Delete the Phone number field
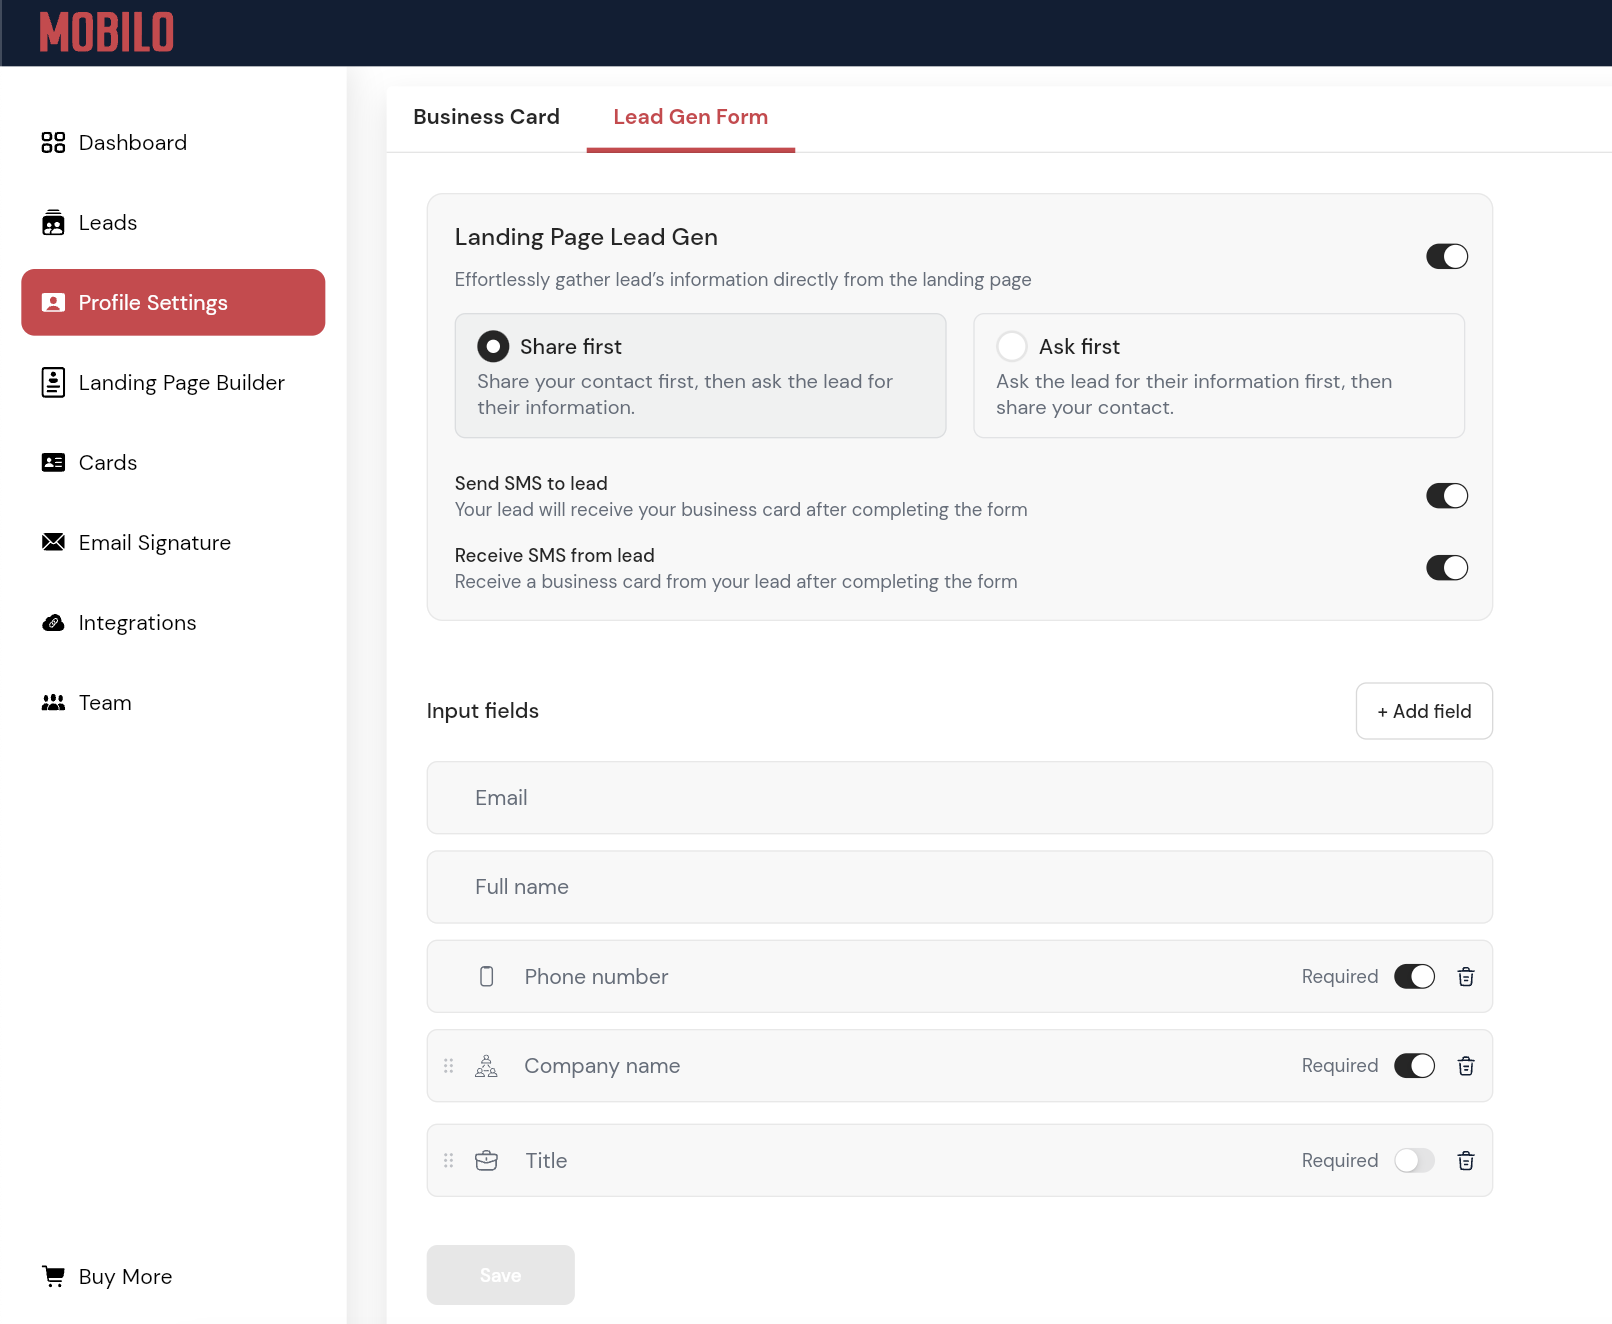This screenshot has width=1612, height=1324. tap(1465, 977)
